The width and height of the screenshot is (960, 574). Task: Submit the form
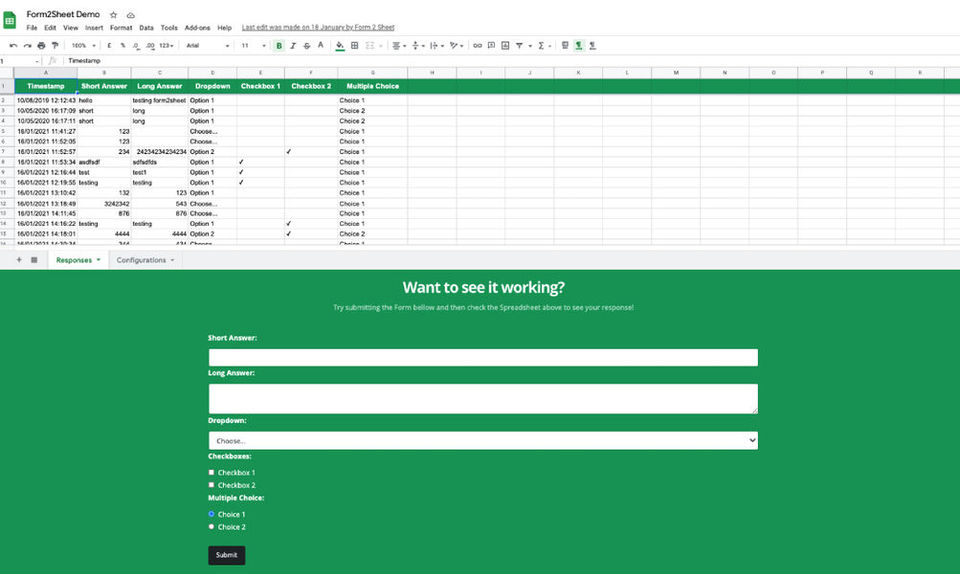click(227, 555)
